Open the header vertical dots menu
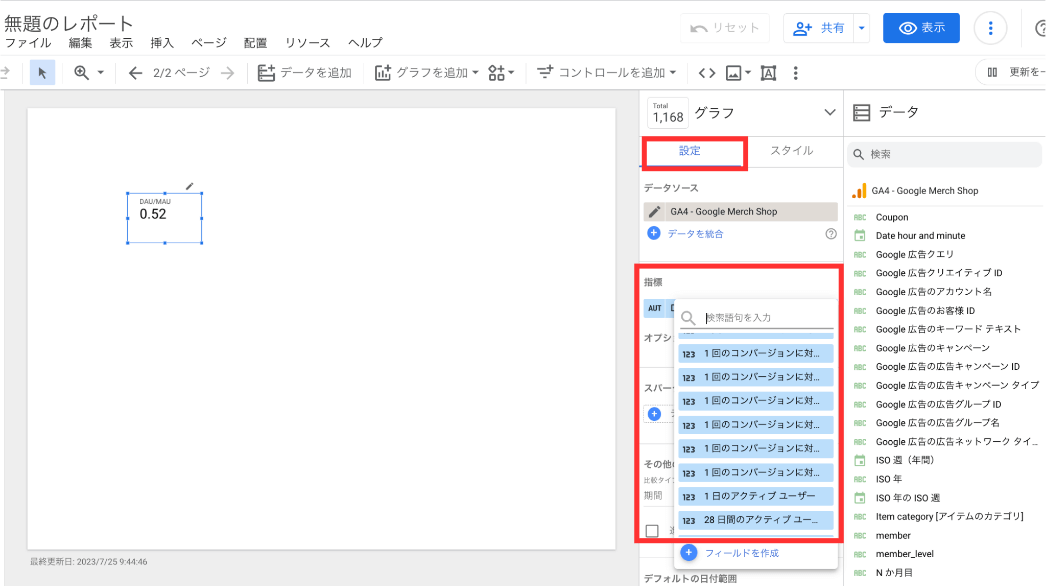The width and height of the screenshot is (1046, 586). click(990, 28)
